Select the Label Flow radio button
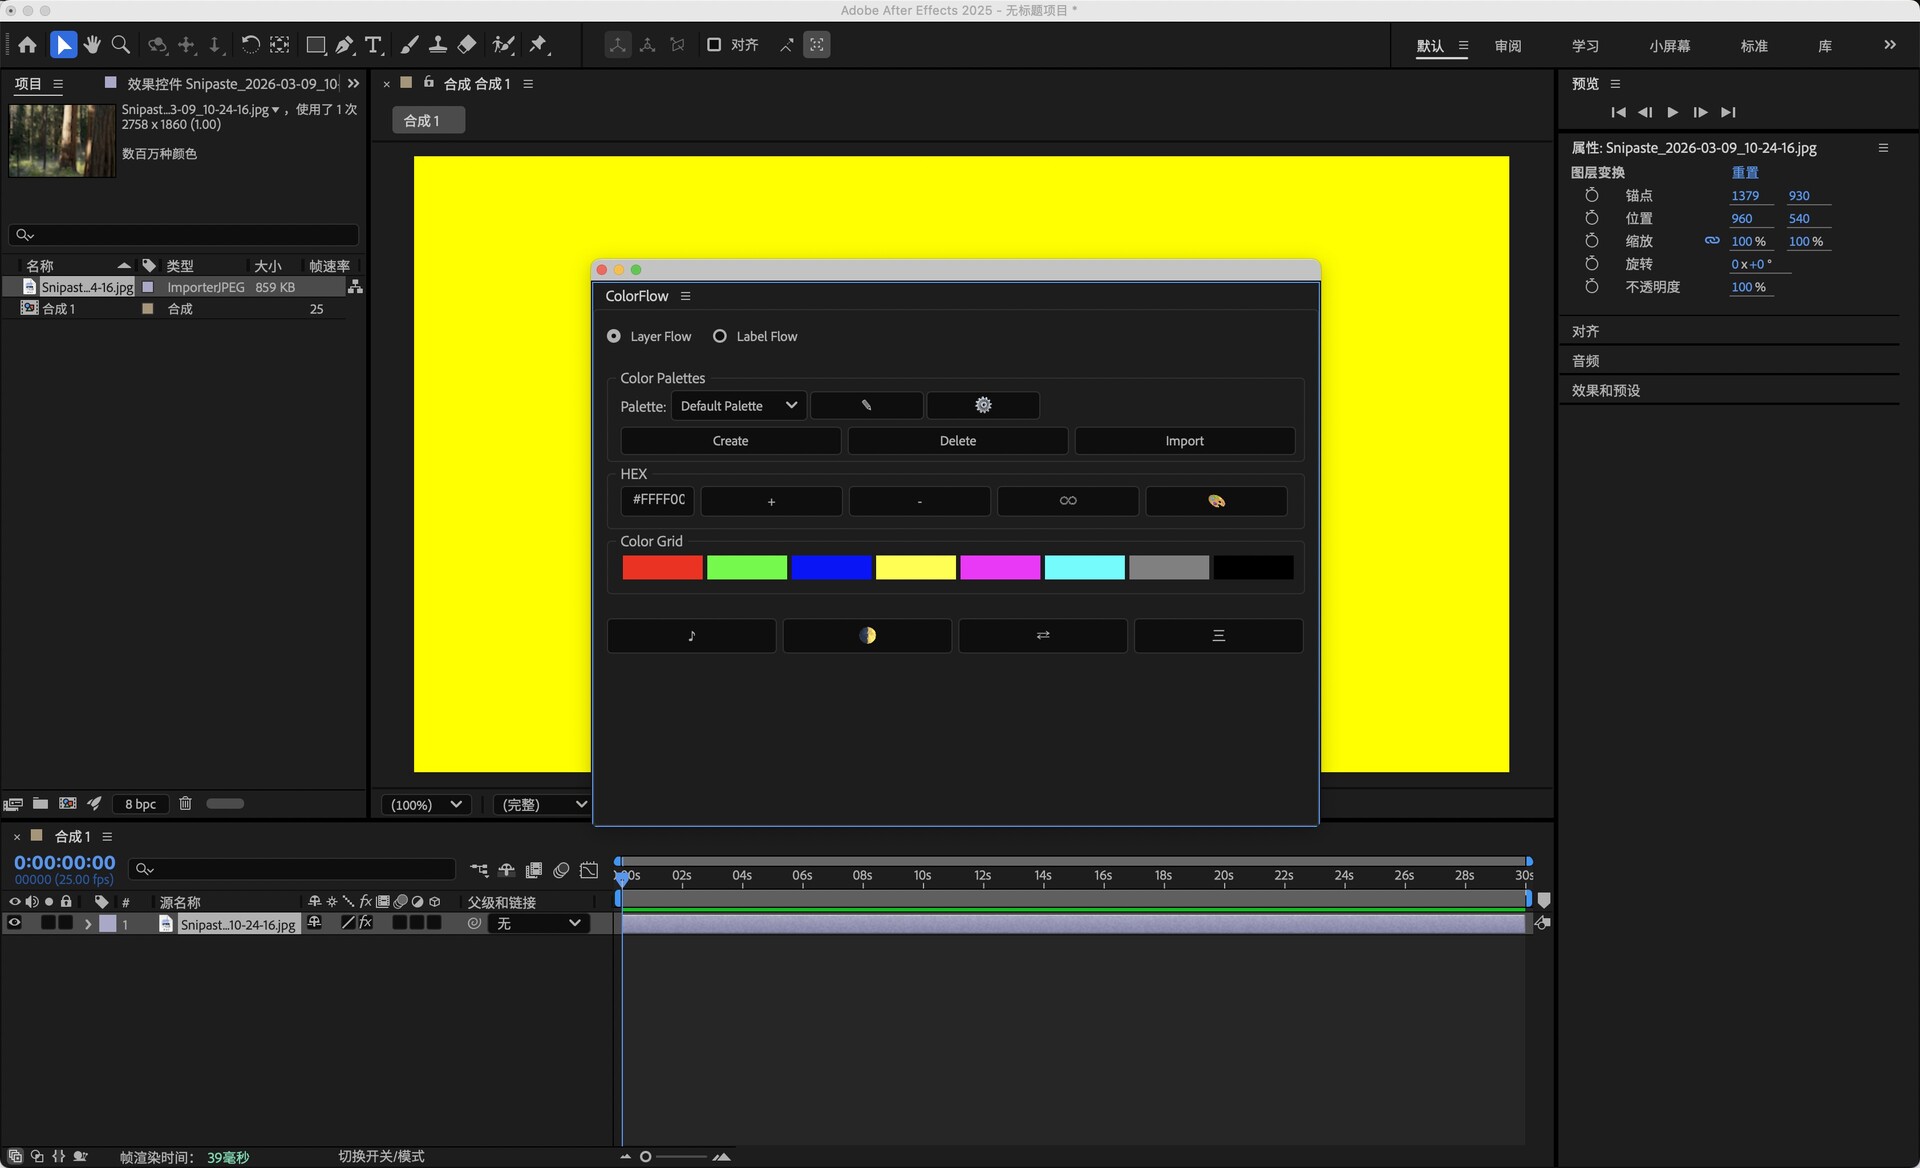 click(x=720, y=336)
